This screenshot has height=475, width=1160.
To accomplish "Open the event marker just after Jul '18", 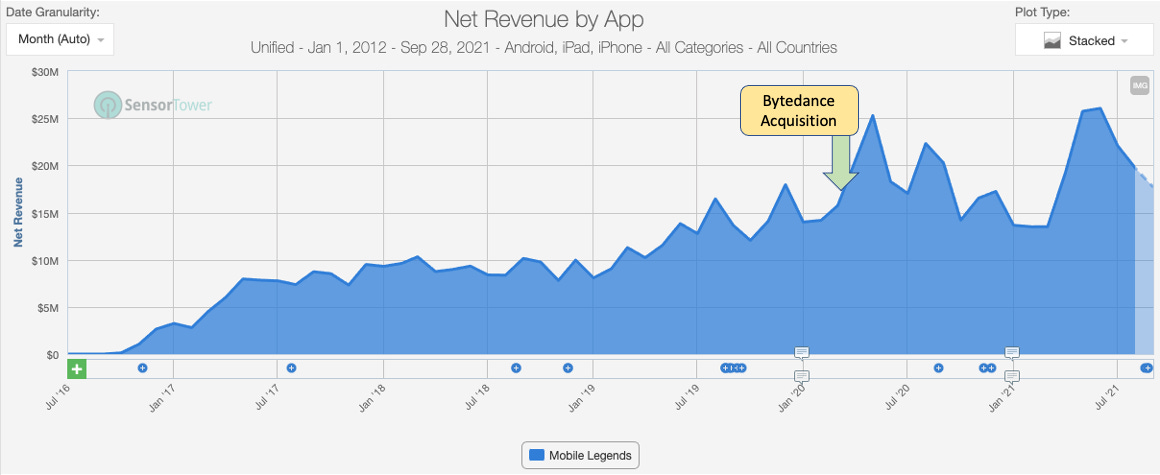I will 516,368.
